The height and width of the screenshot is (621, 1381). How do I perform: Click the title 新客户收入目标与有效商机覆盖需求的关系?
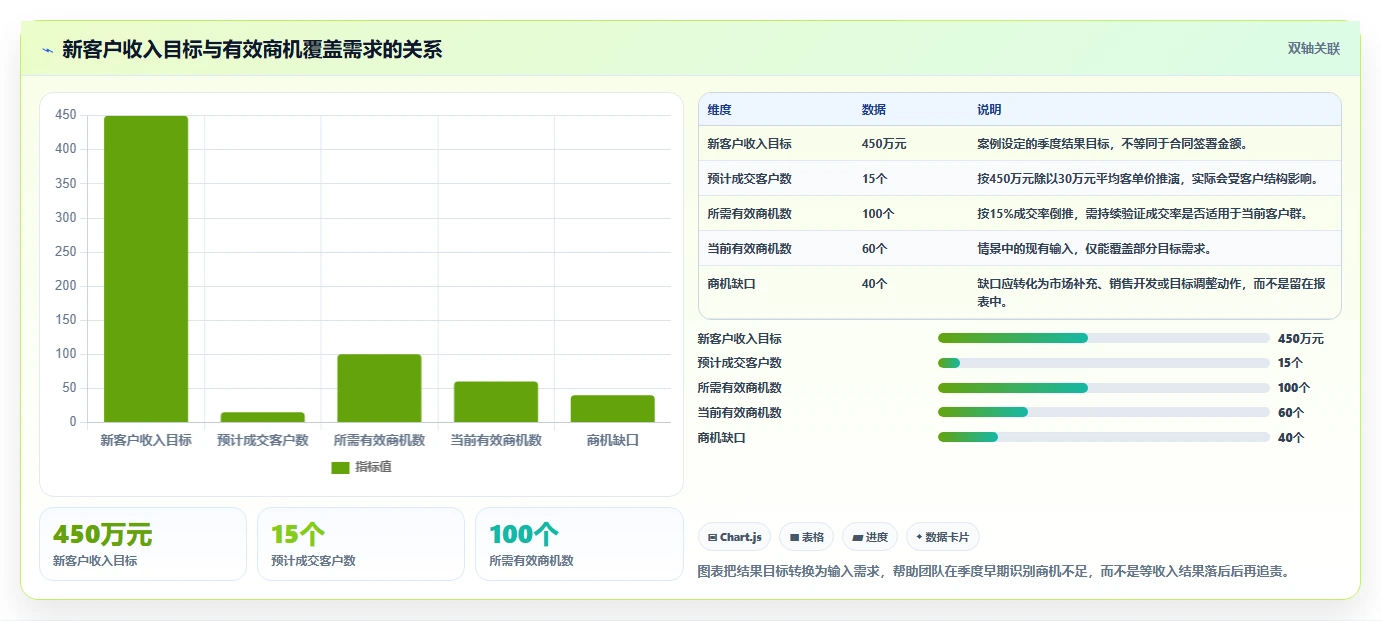[x=252, y=49]
